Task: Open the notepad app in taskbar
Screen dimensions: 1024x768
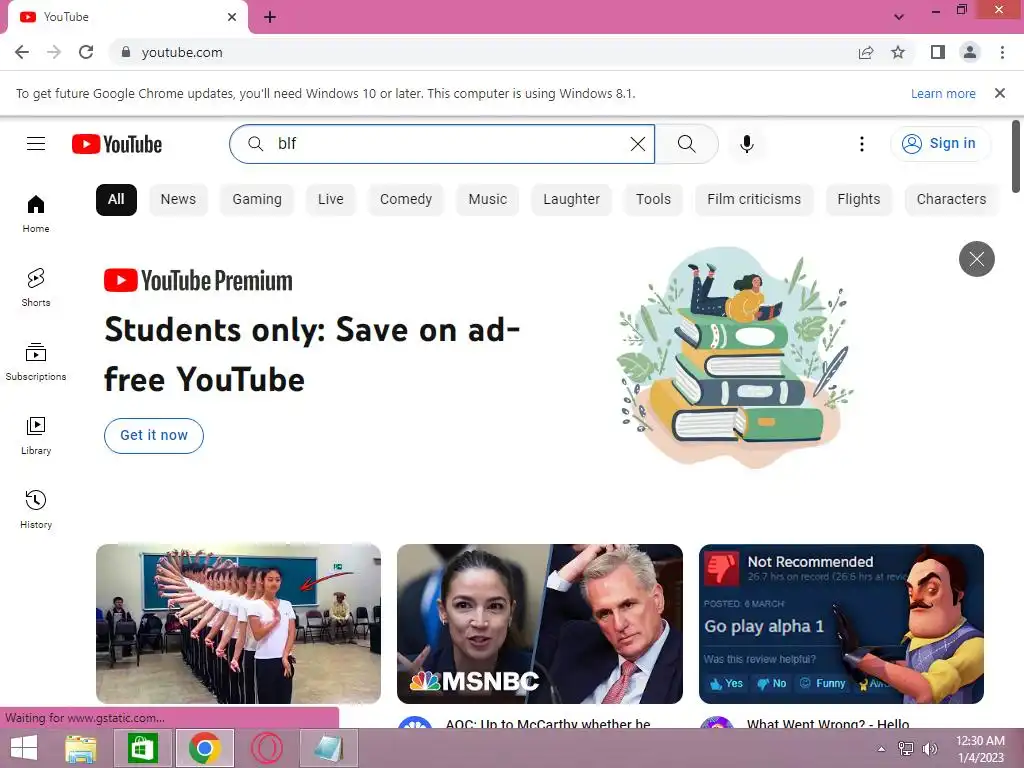Action: [328, 748]
